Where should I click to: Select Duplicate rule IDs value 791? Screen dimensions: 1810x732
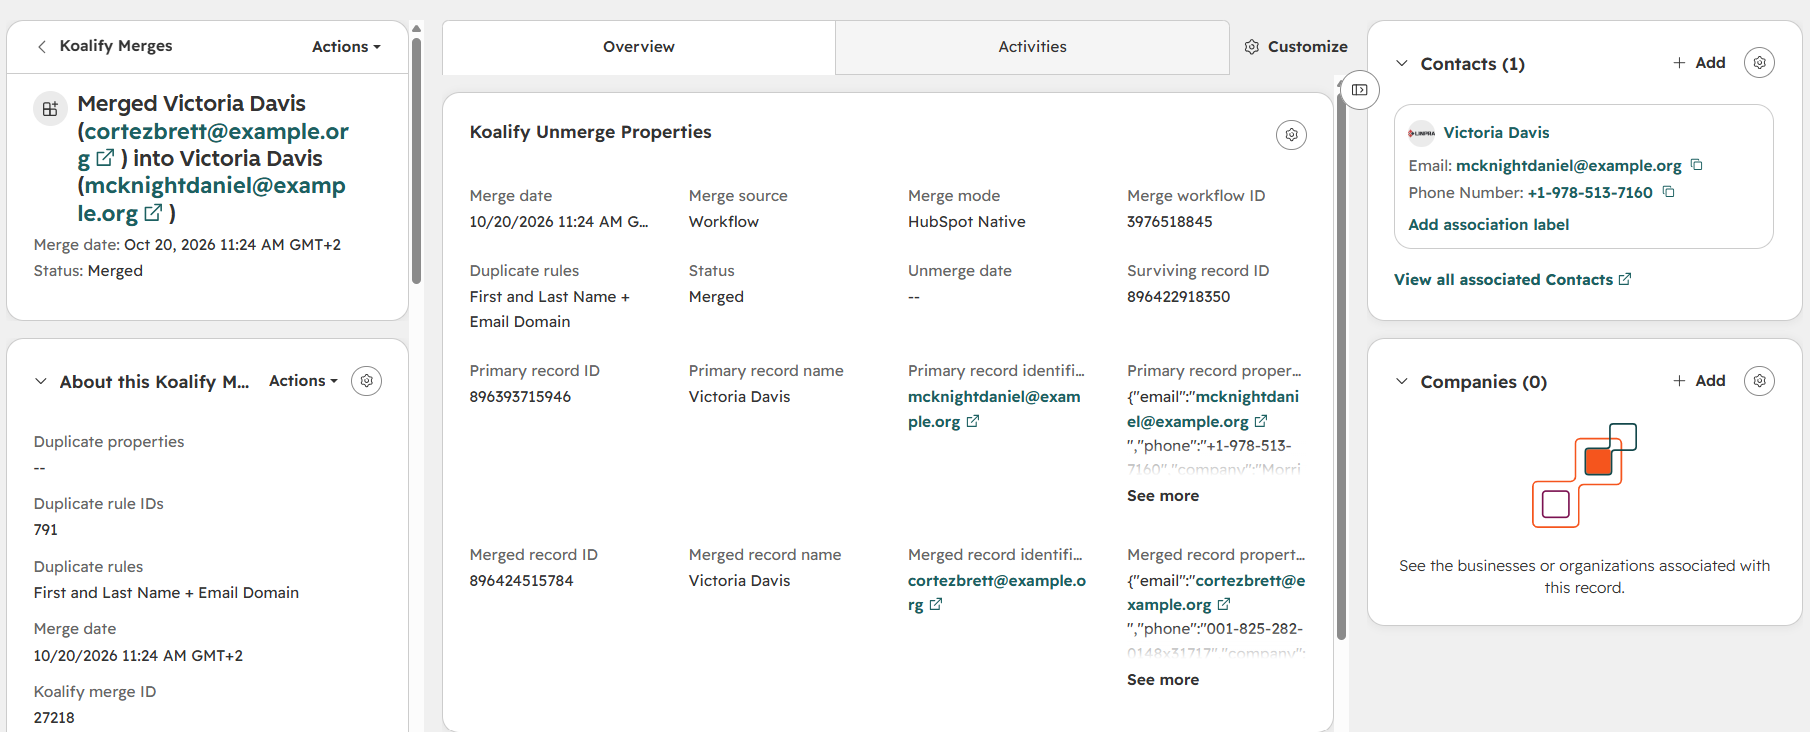click(46, 530)
